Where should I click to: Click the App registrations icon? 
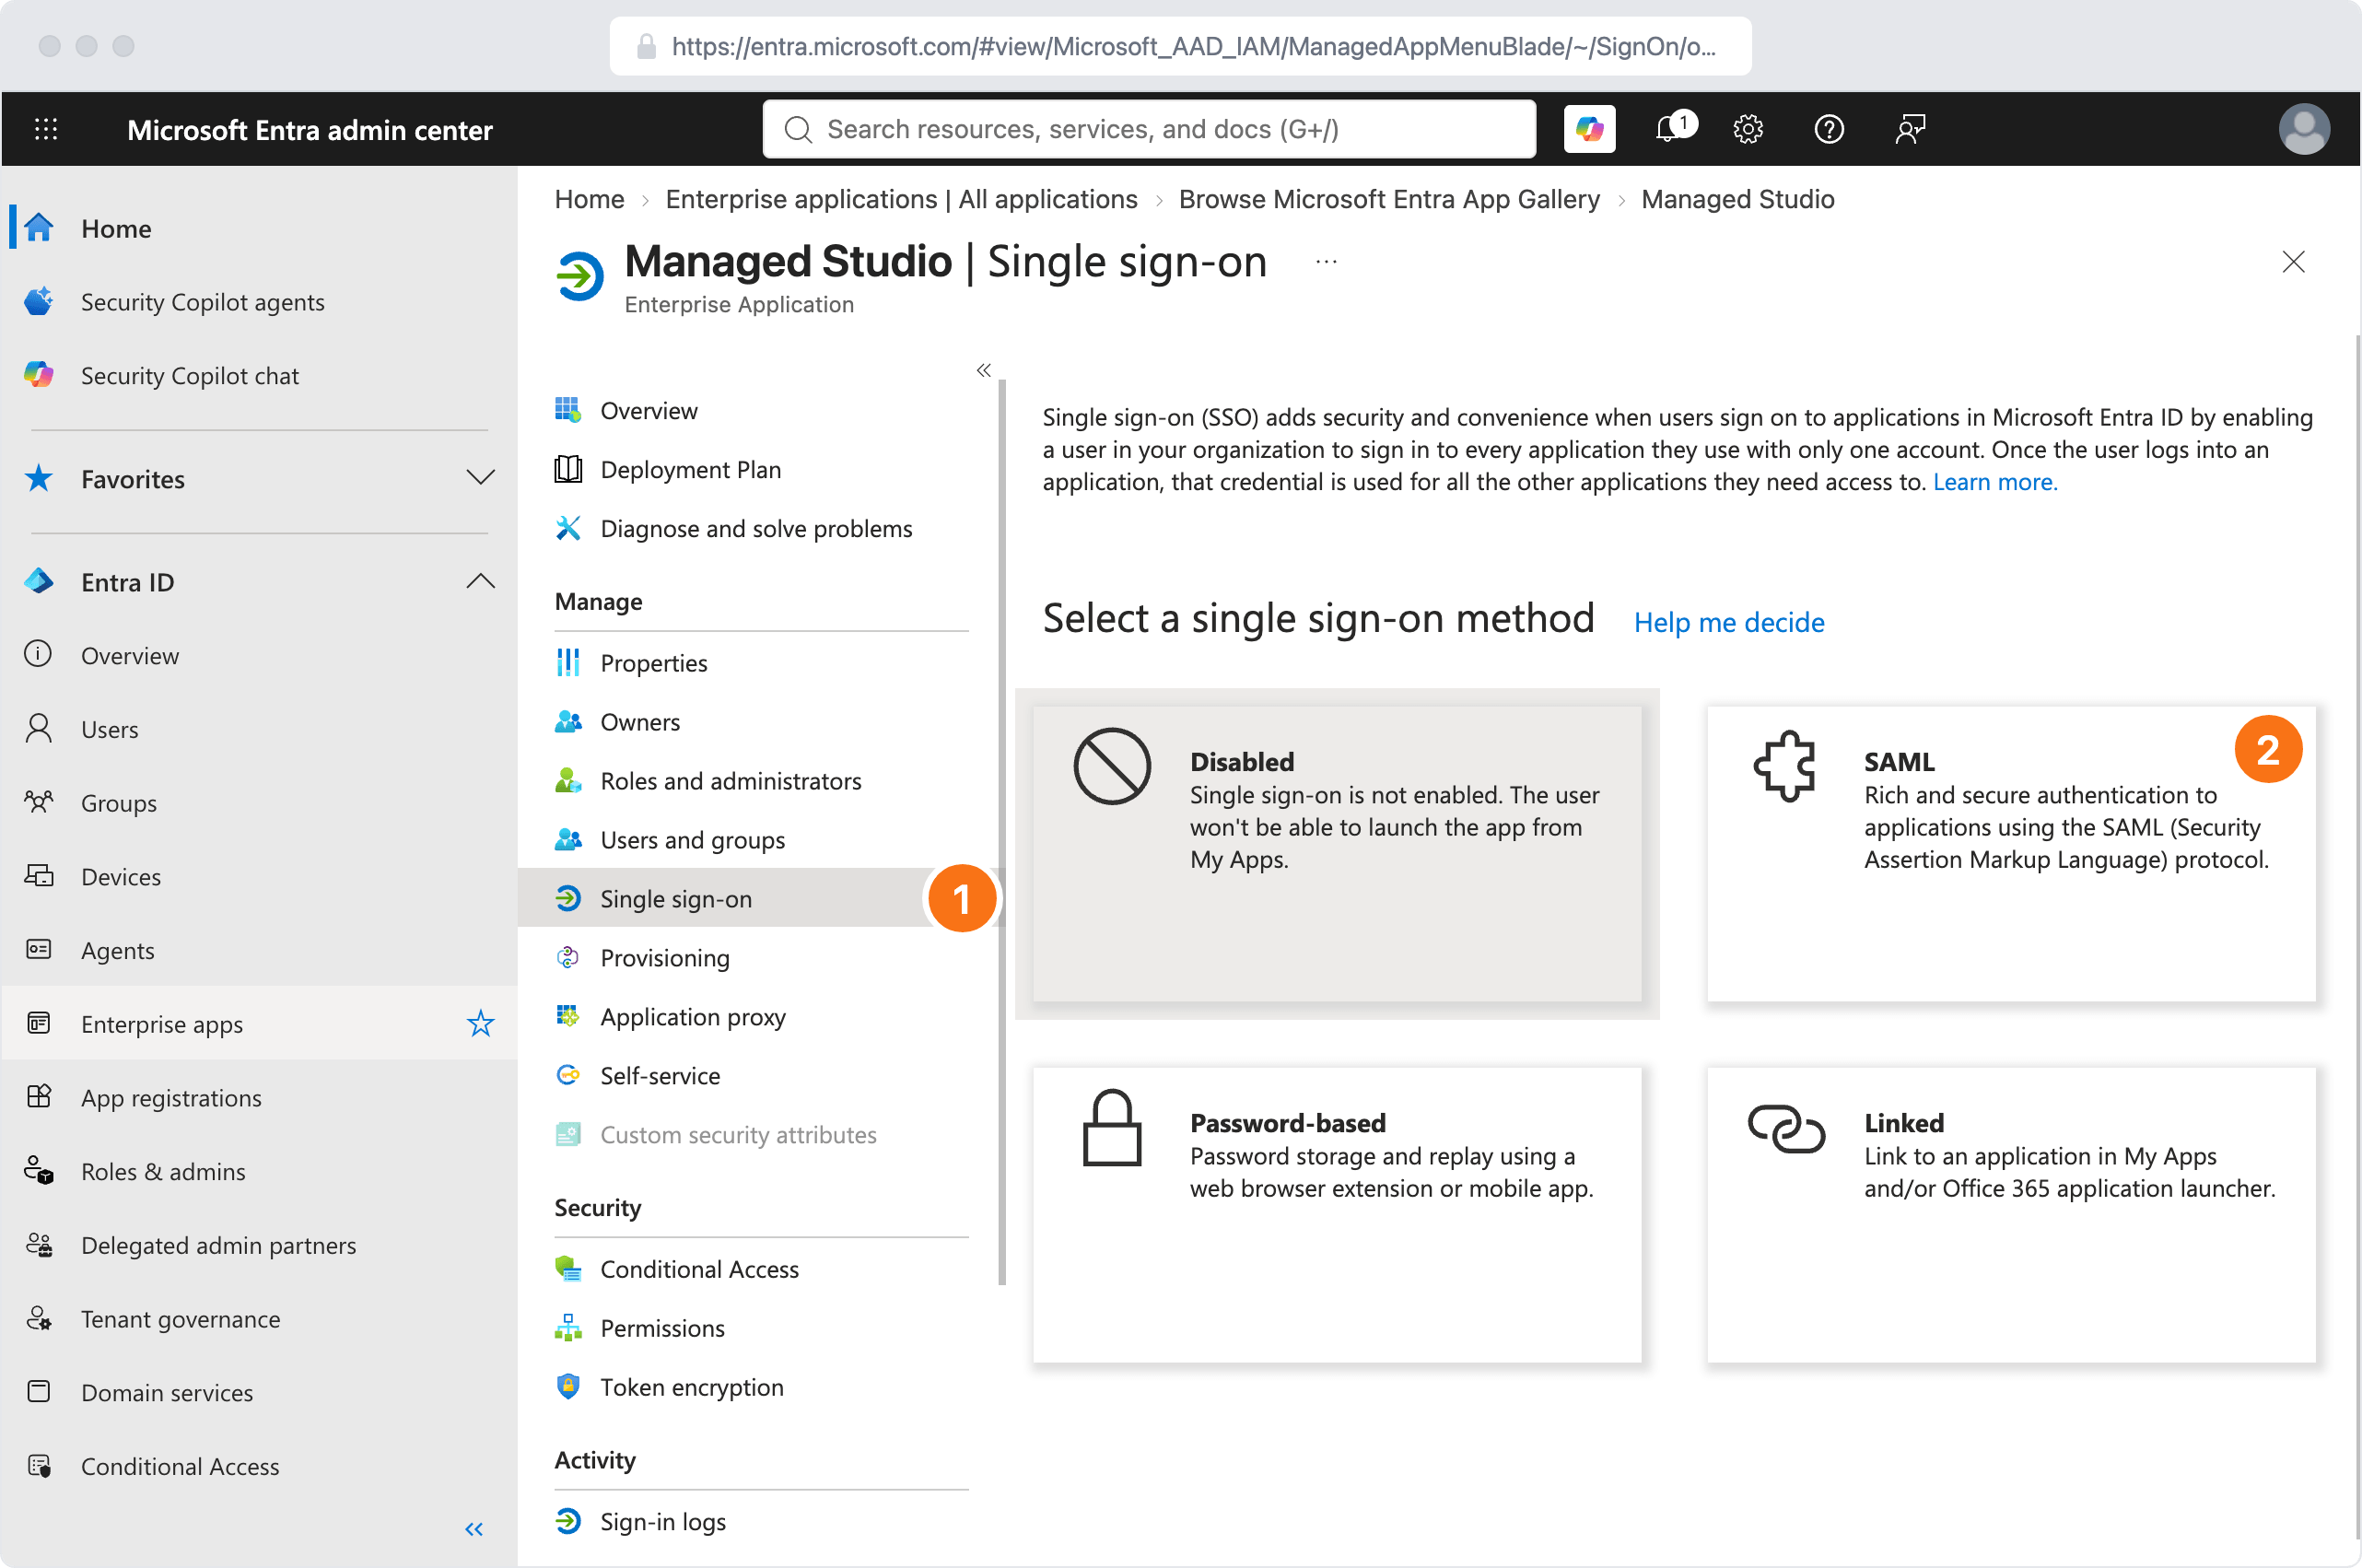(x=39, y=1097)
